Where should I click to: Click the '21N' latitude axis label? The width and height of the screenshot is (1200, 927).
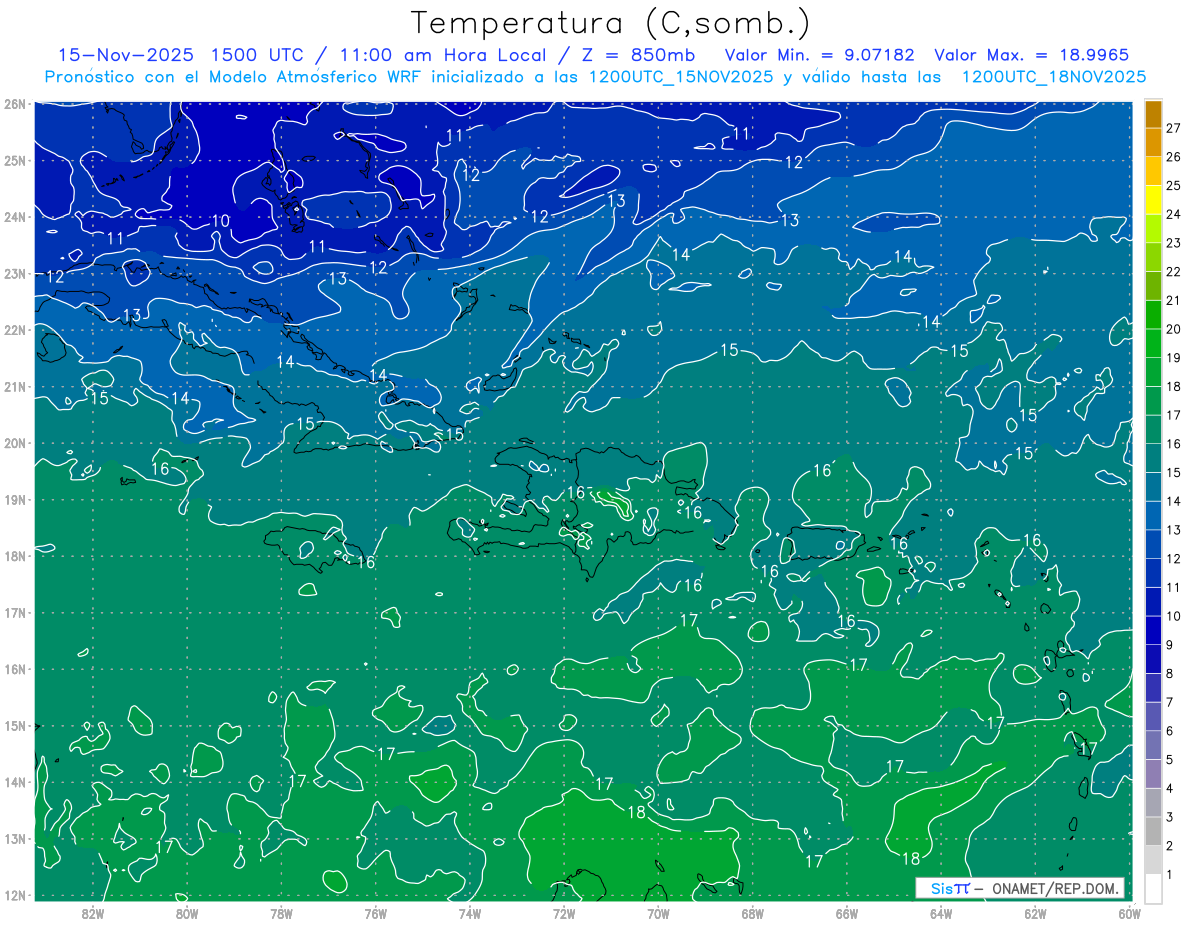click(x=14, y=386)
